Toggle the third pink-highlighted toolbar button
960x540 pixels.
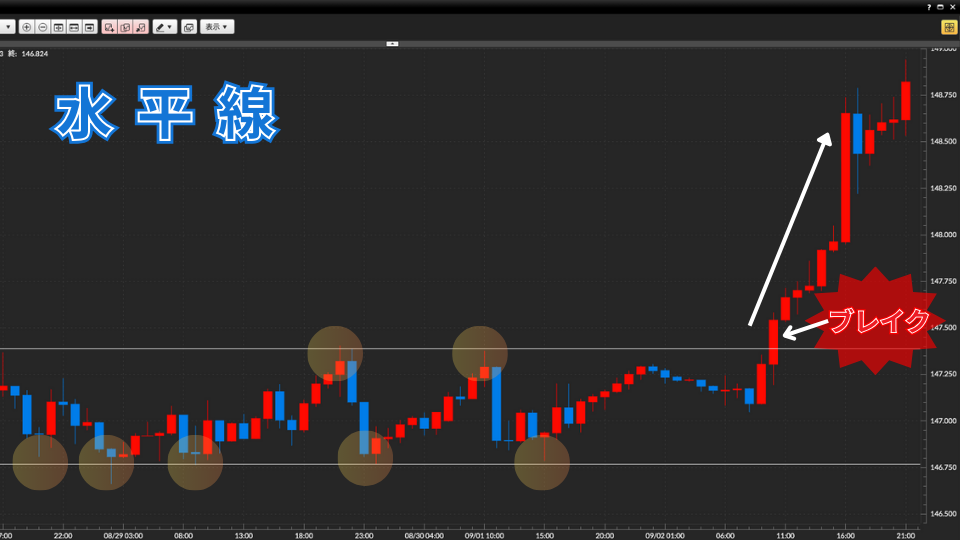coord(141,27)
